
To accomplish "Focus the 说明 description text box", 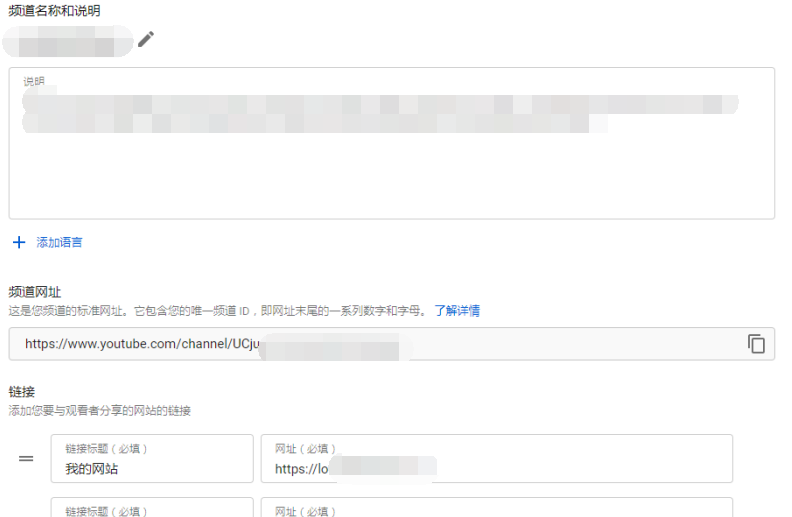I will click(391, 143).
